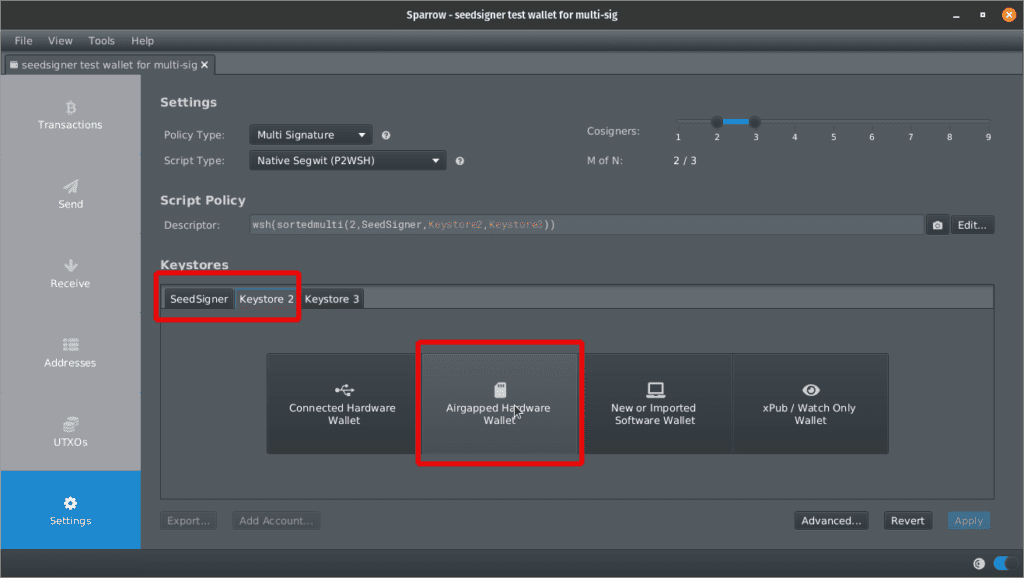1024x578 pixels.
Task: Open the Transactions sidebar view
Action: click(x=71, y=115)
